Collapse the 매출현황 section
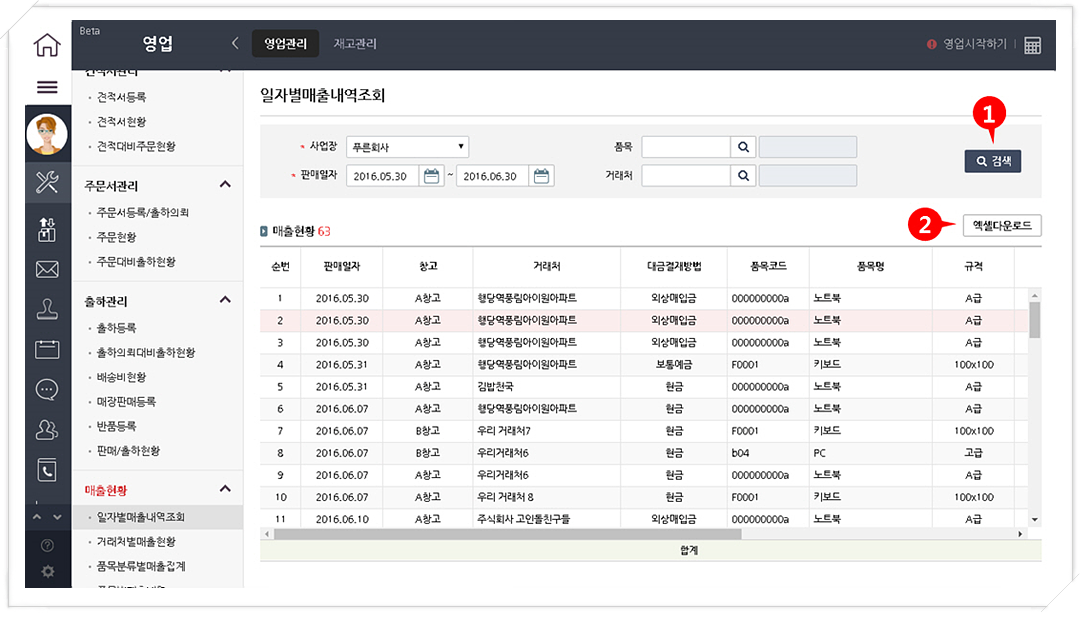Image resolution: width=1081 pixels, height=618 pixels. tap(225, 489)
